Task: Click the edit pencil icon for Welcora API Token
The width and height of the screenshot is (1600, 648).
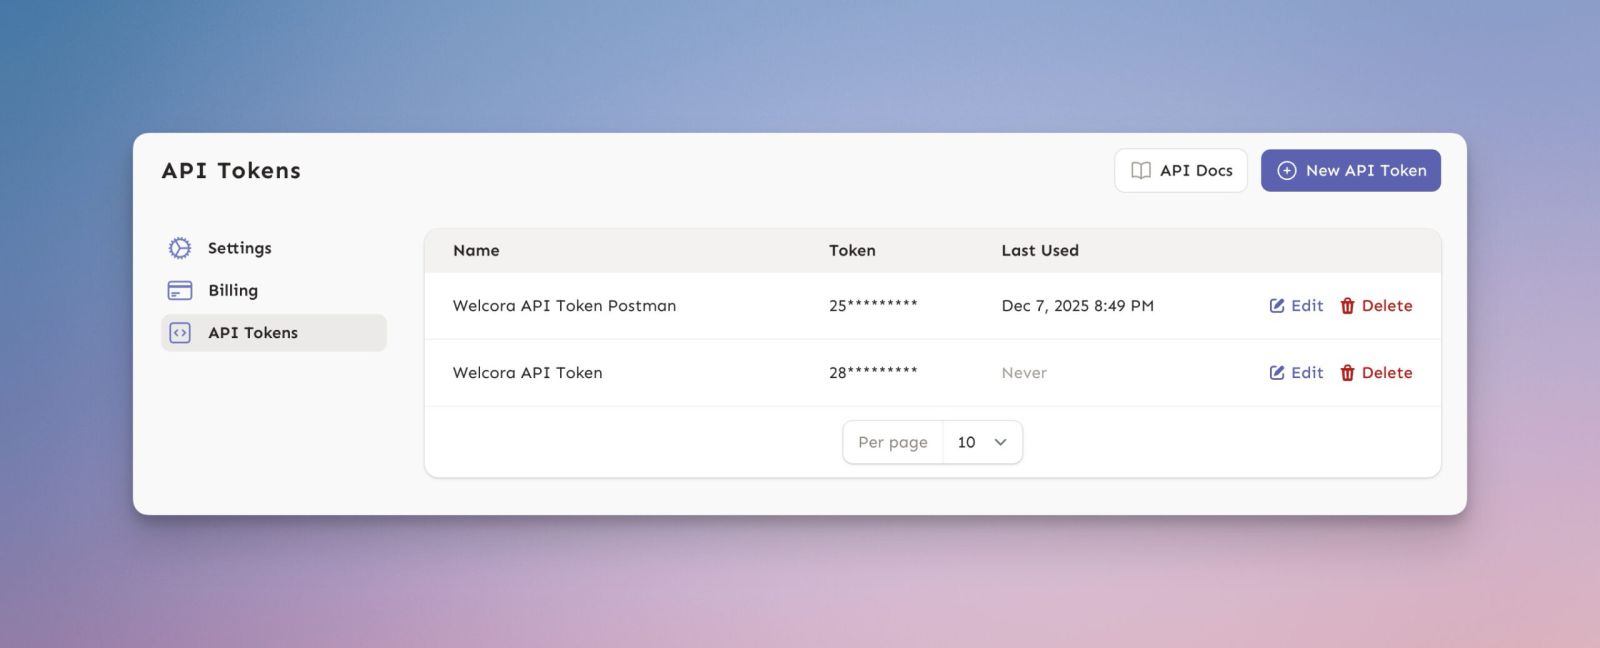Action: [1277, 373]
